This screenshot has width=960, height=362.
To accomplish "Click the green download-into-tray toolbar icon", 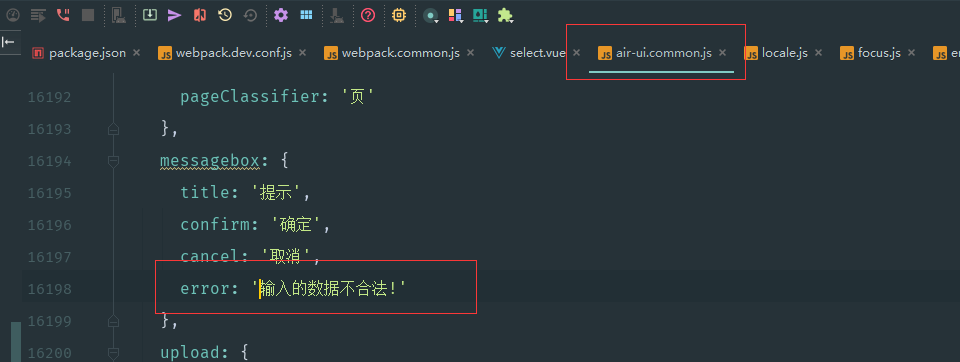I will [x=149, y=15].
